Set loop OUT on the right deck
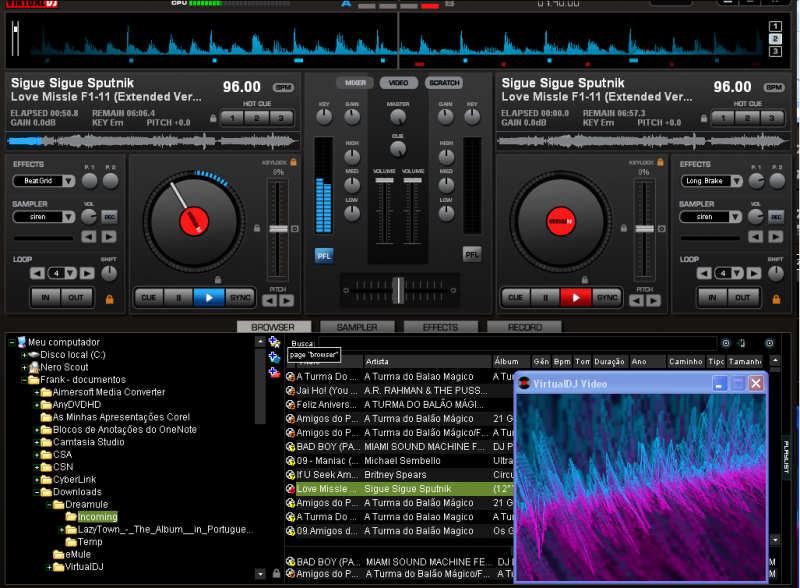Screen dimensions: 800x588 click(743, 298)
